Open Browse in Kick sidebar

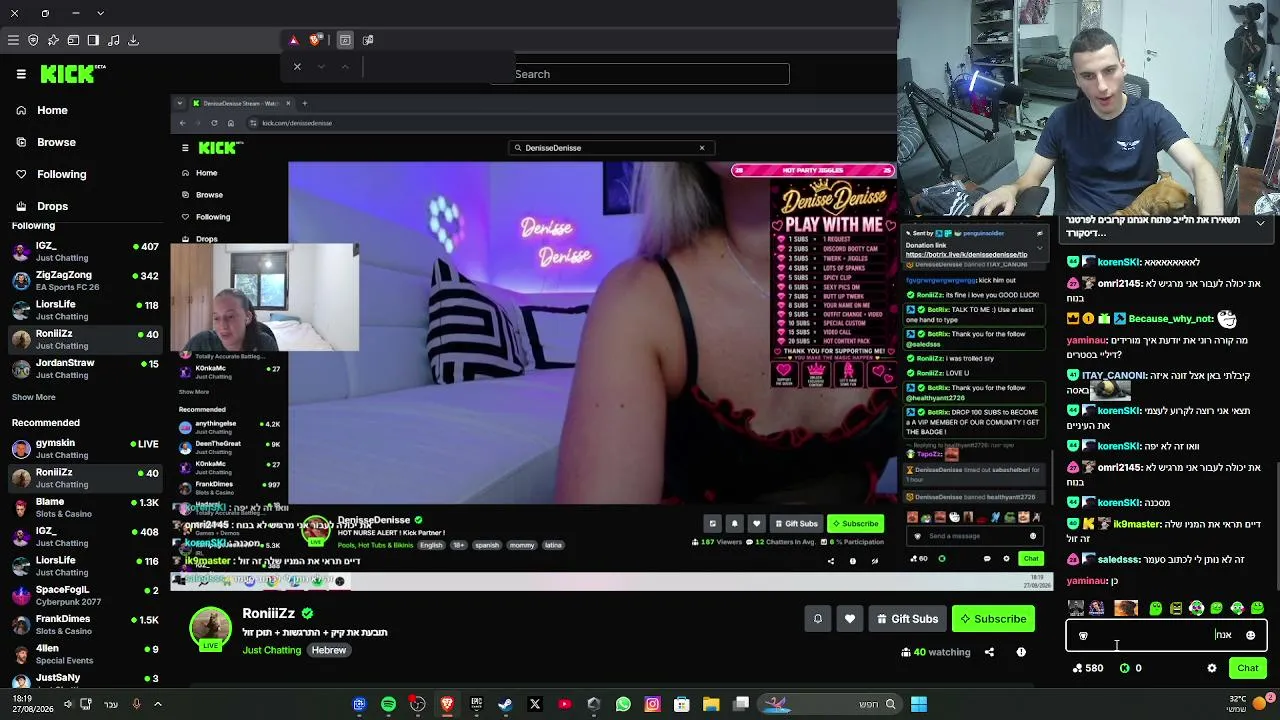pyautogui.click(x=46, y=142)
